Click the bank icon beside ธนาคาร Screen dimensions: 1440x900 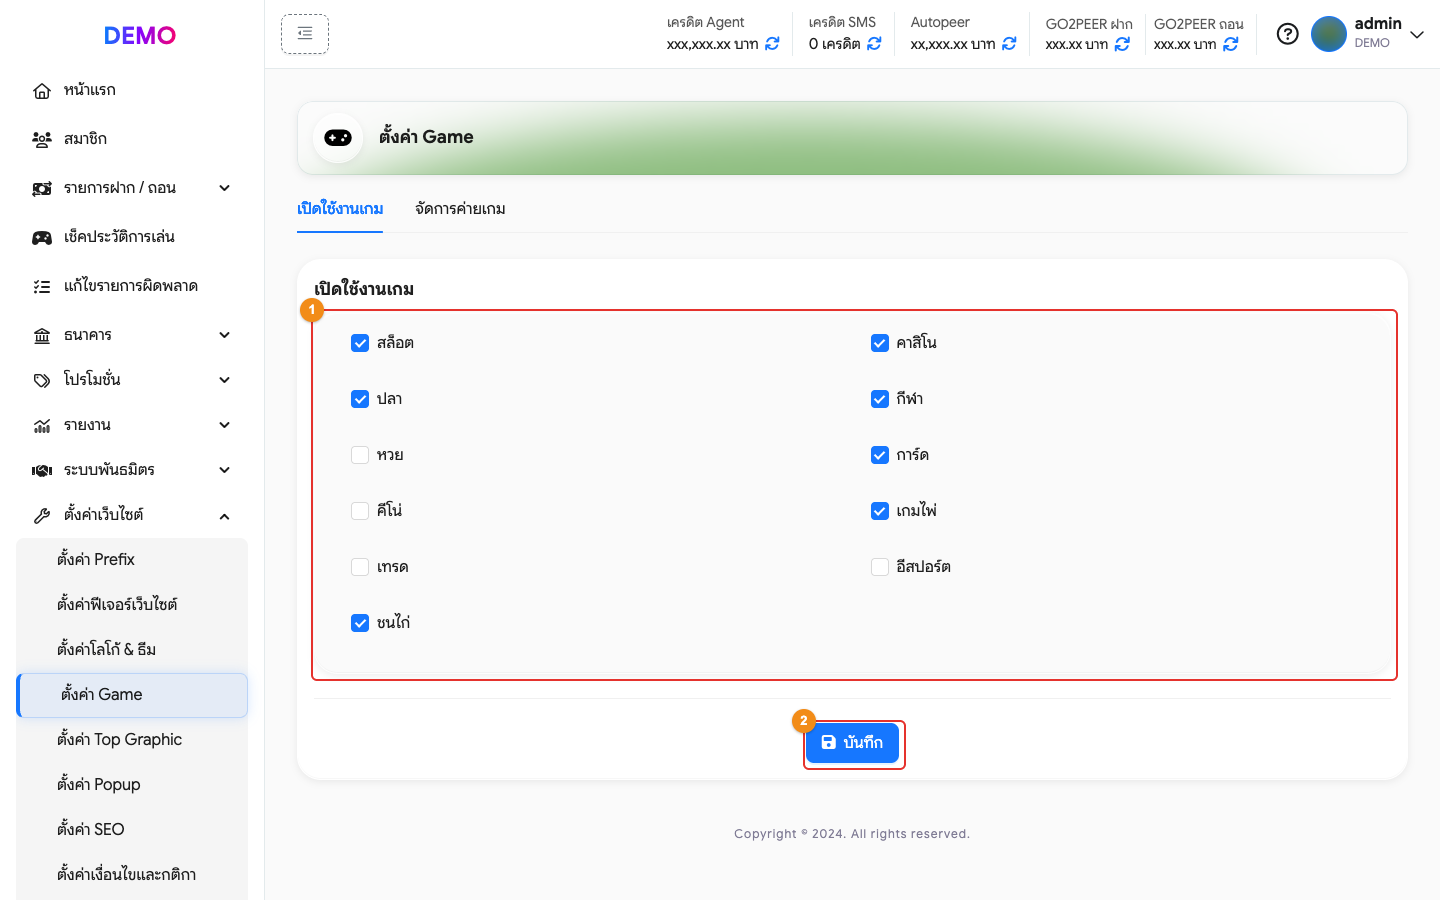pos(42,335)
